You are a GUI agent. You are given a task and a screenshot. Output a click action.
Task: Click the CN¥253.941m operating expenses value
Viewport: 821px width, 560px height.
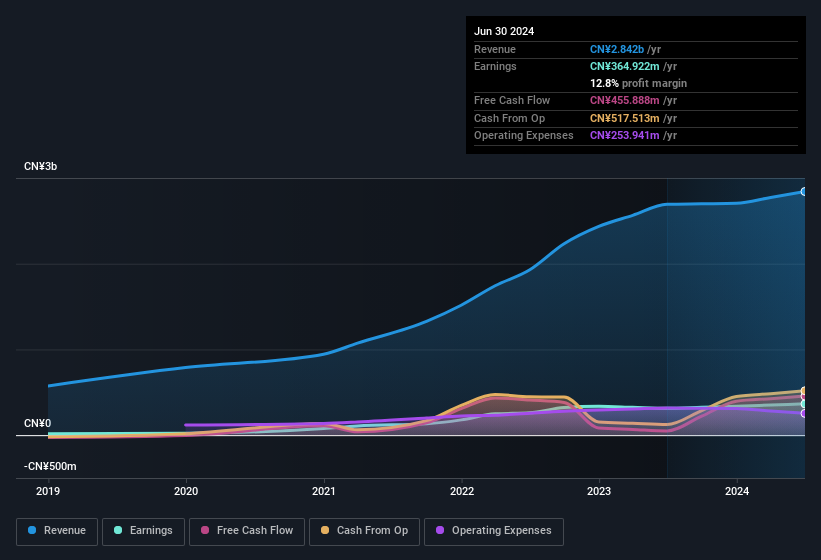click(x=625, y=136)
